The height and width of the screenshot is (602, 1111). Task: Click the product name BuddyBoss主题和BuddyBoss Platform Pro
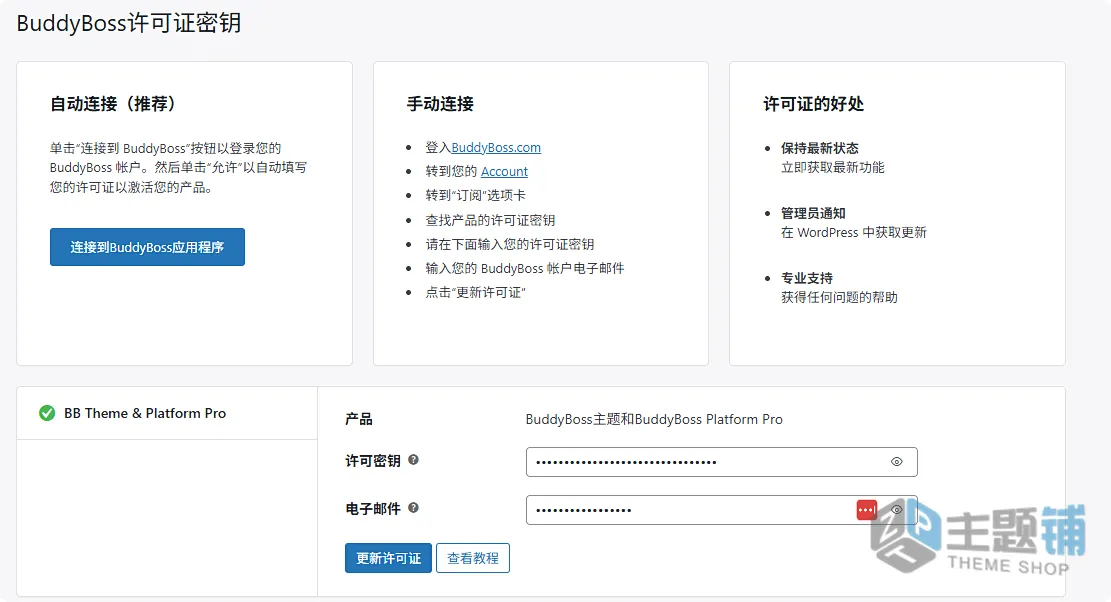point(654,419)
